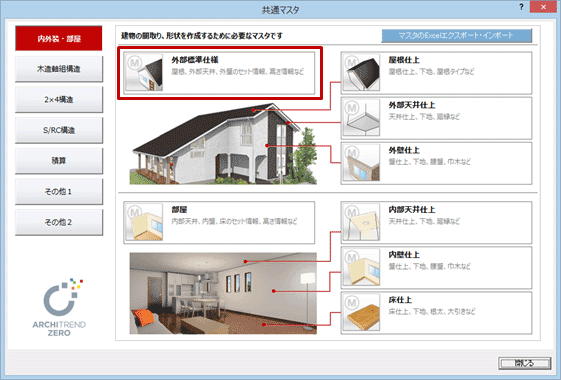Click the help question mark in title bar
Screen dimensions: 561x380
(521, 7)
